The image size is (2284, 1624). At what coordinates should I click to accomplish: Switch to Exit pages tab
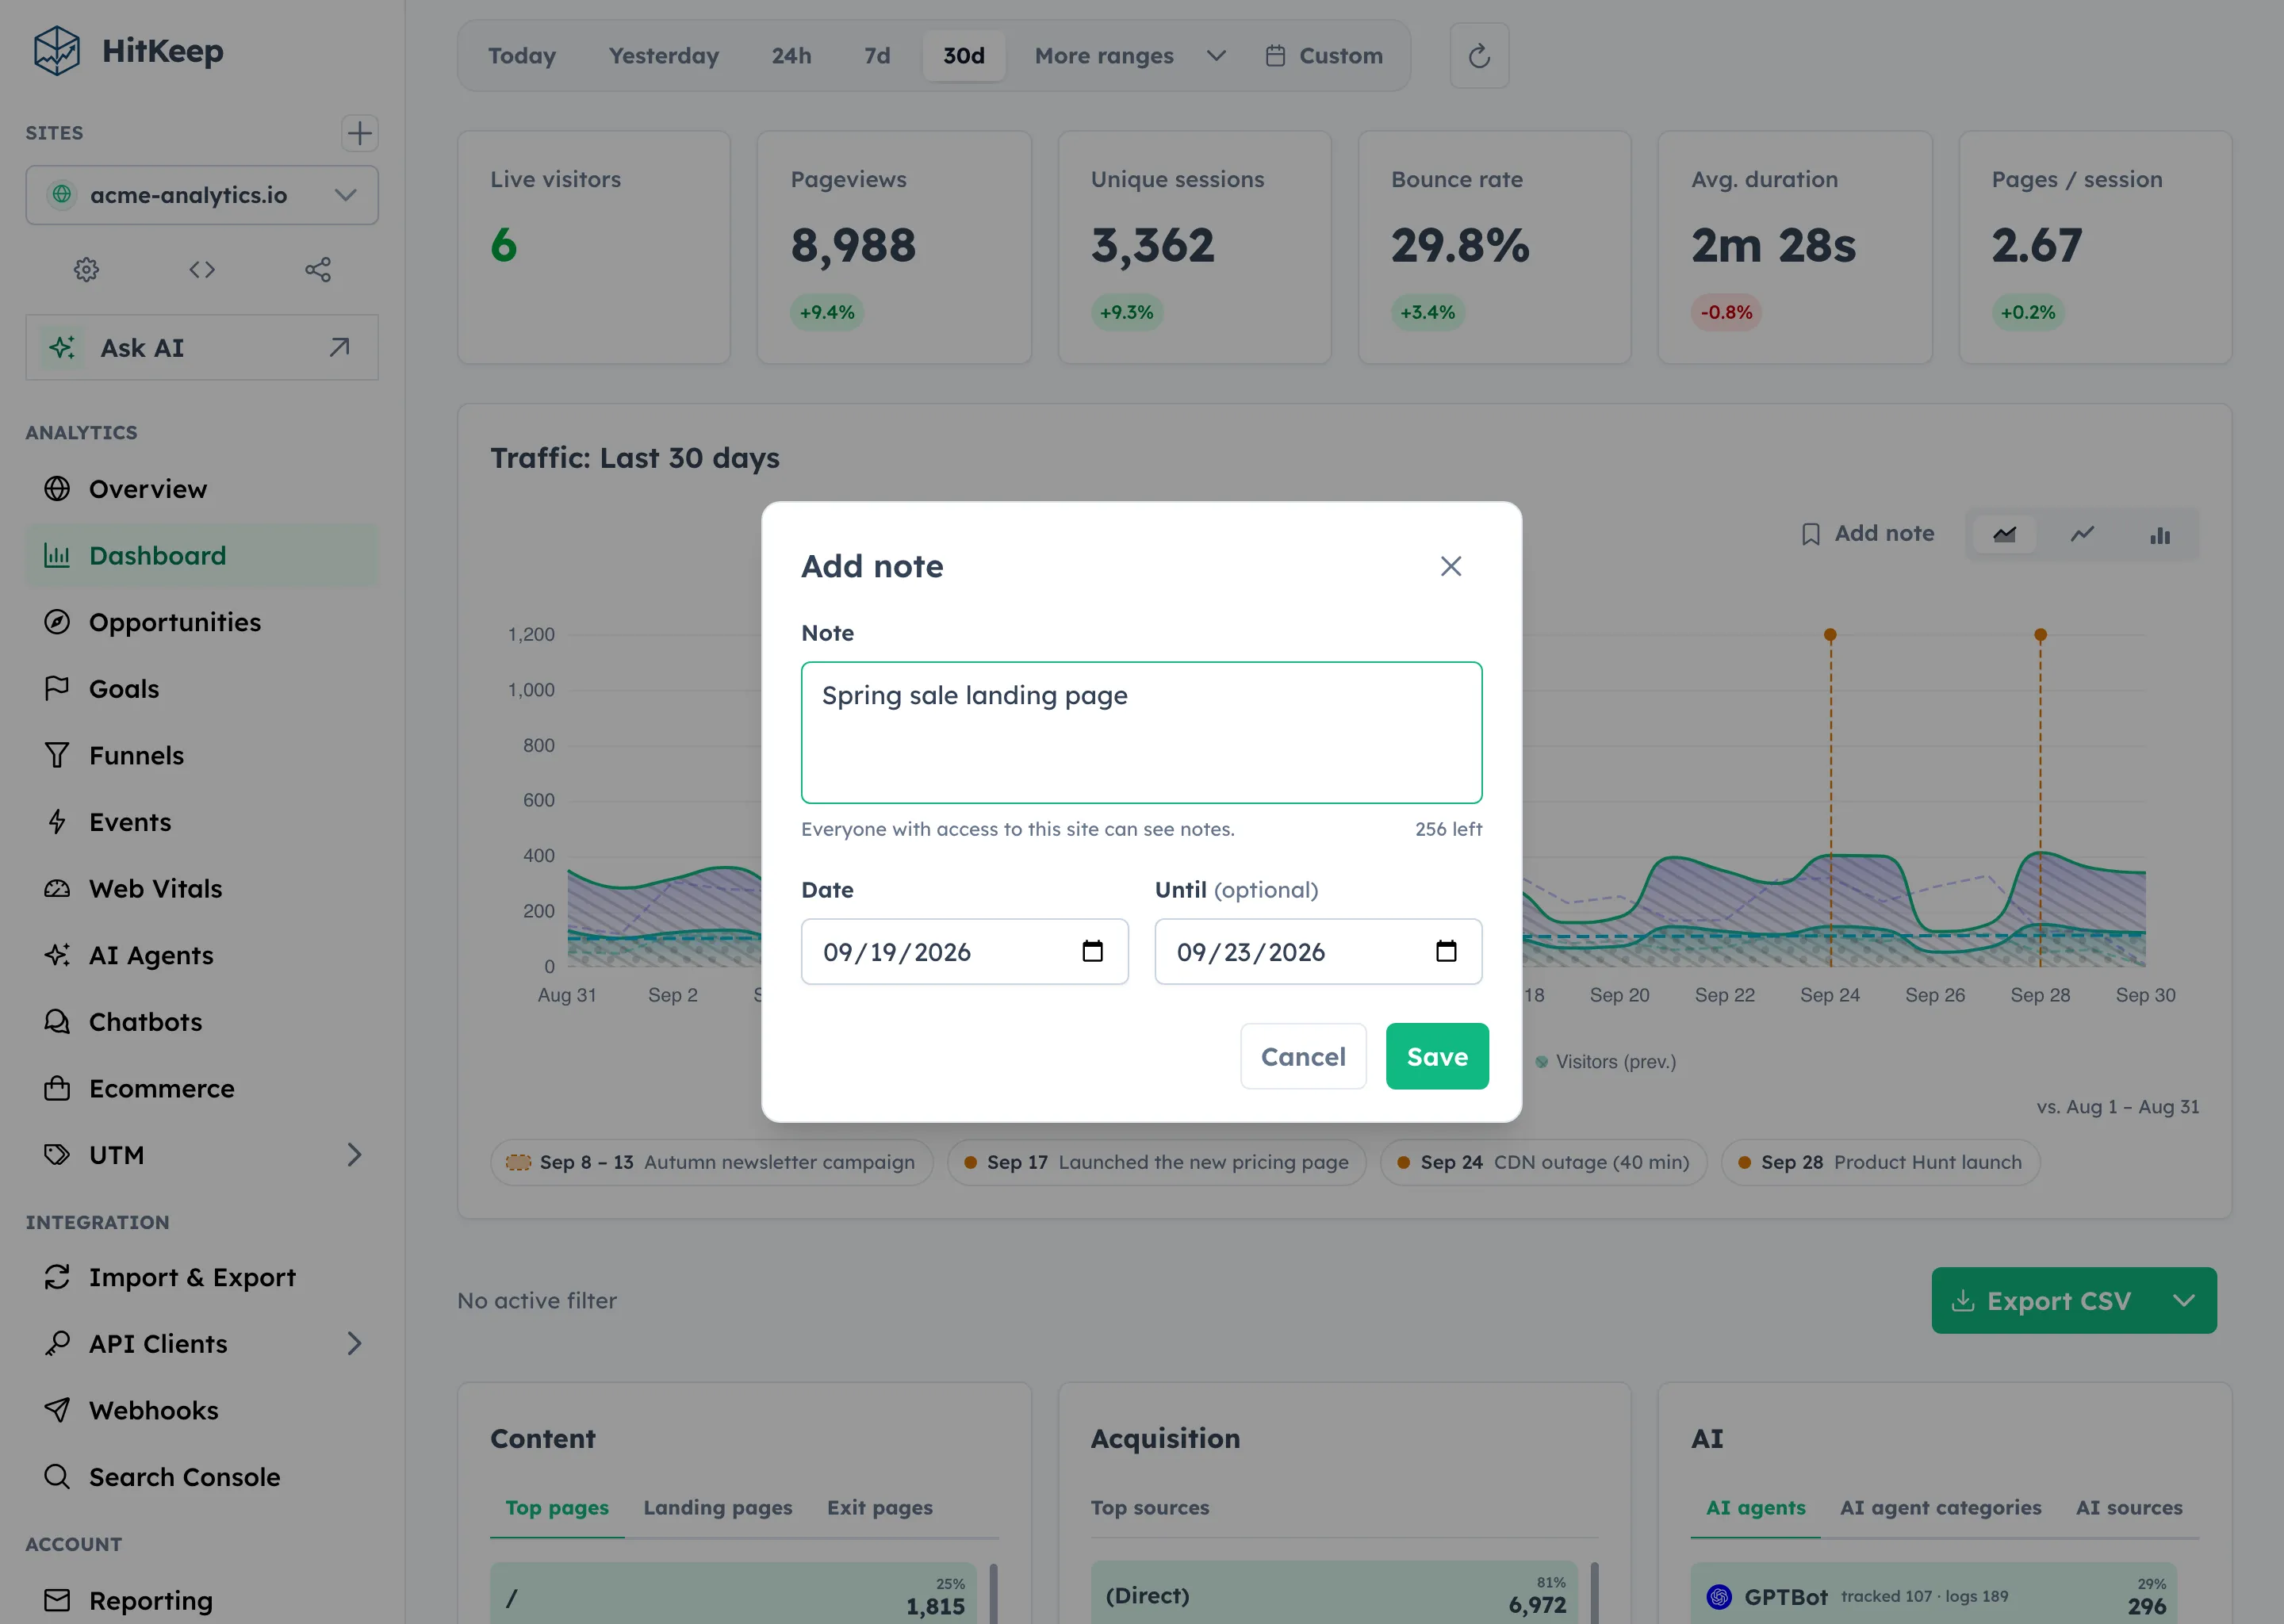pyautogui.click(x=879, y=1507)
